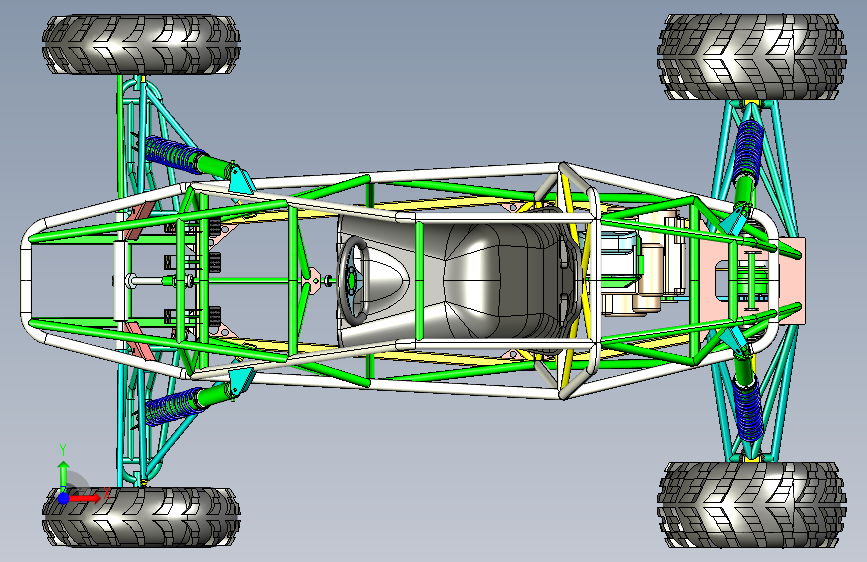Select the steering wheel in the cockpit
867x562 pixels.
(354, 280)
